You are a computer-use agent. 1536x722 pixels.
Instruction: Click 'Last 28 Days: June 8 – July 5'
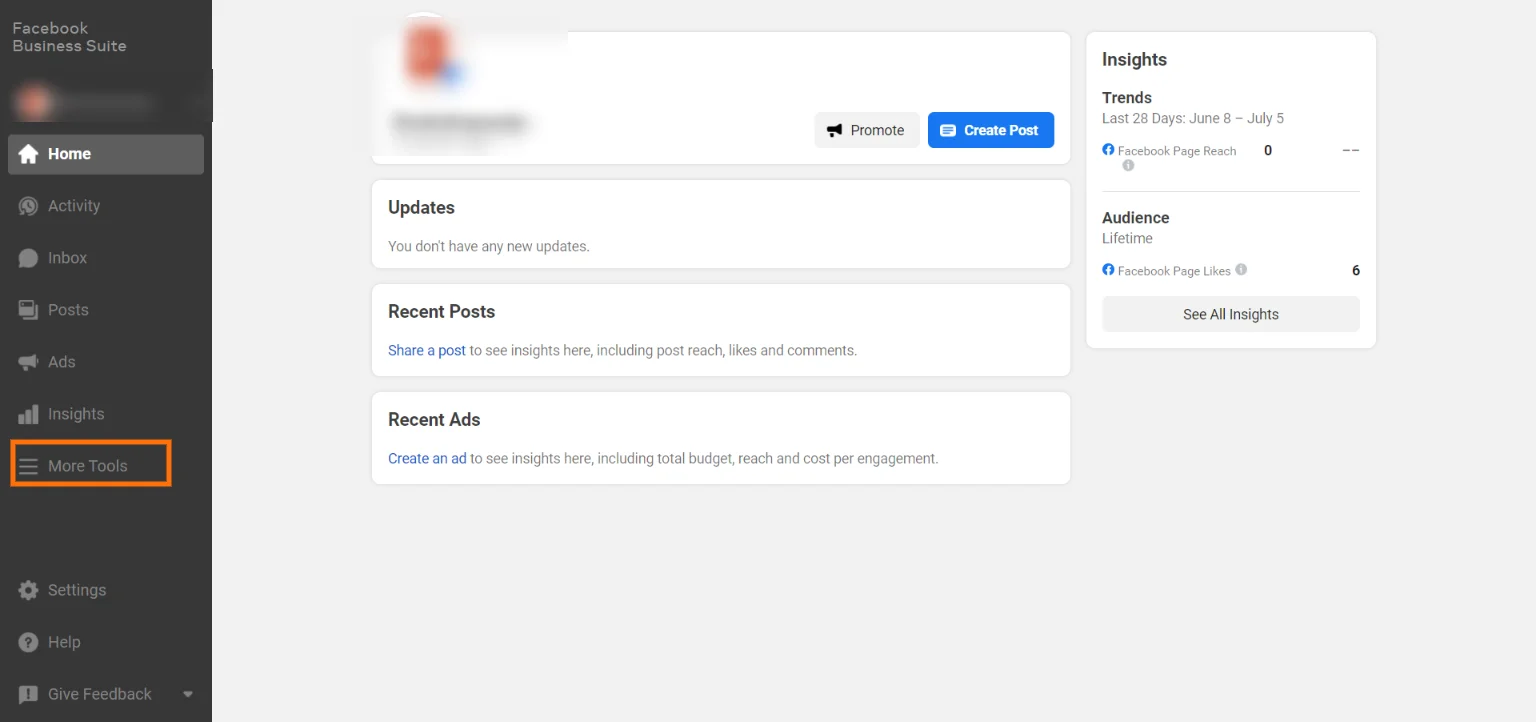click(1193, 118)
